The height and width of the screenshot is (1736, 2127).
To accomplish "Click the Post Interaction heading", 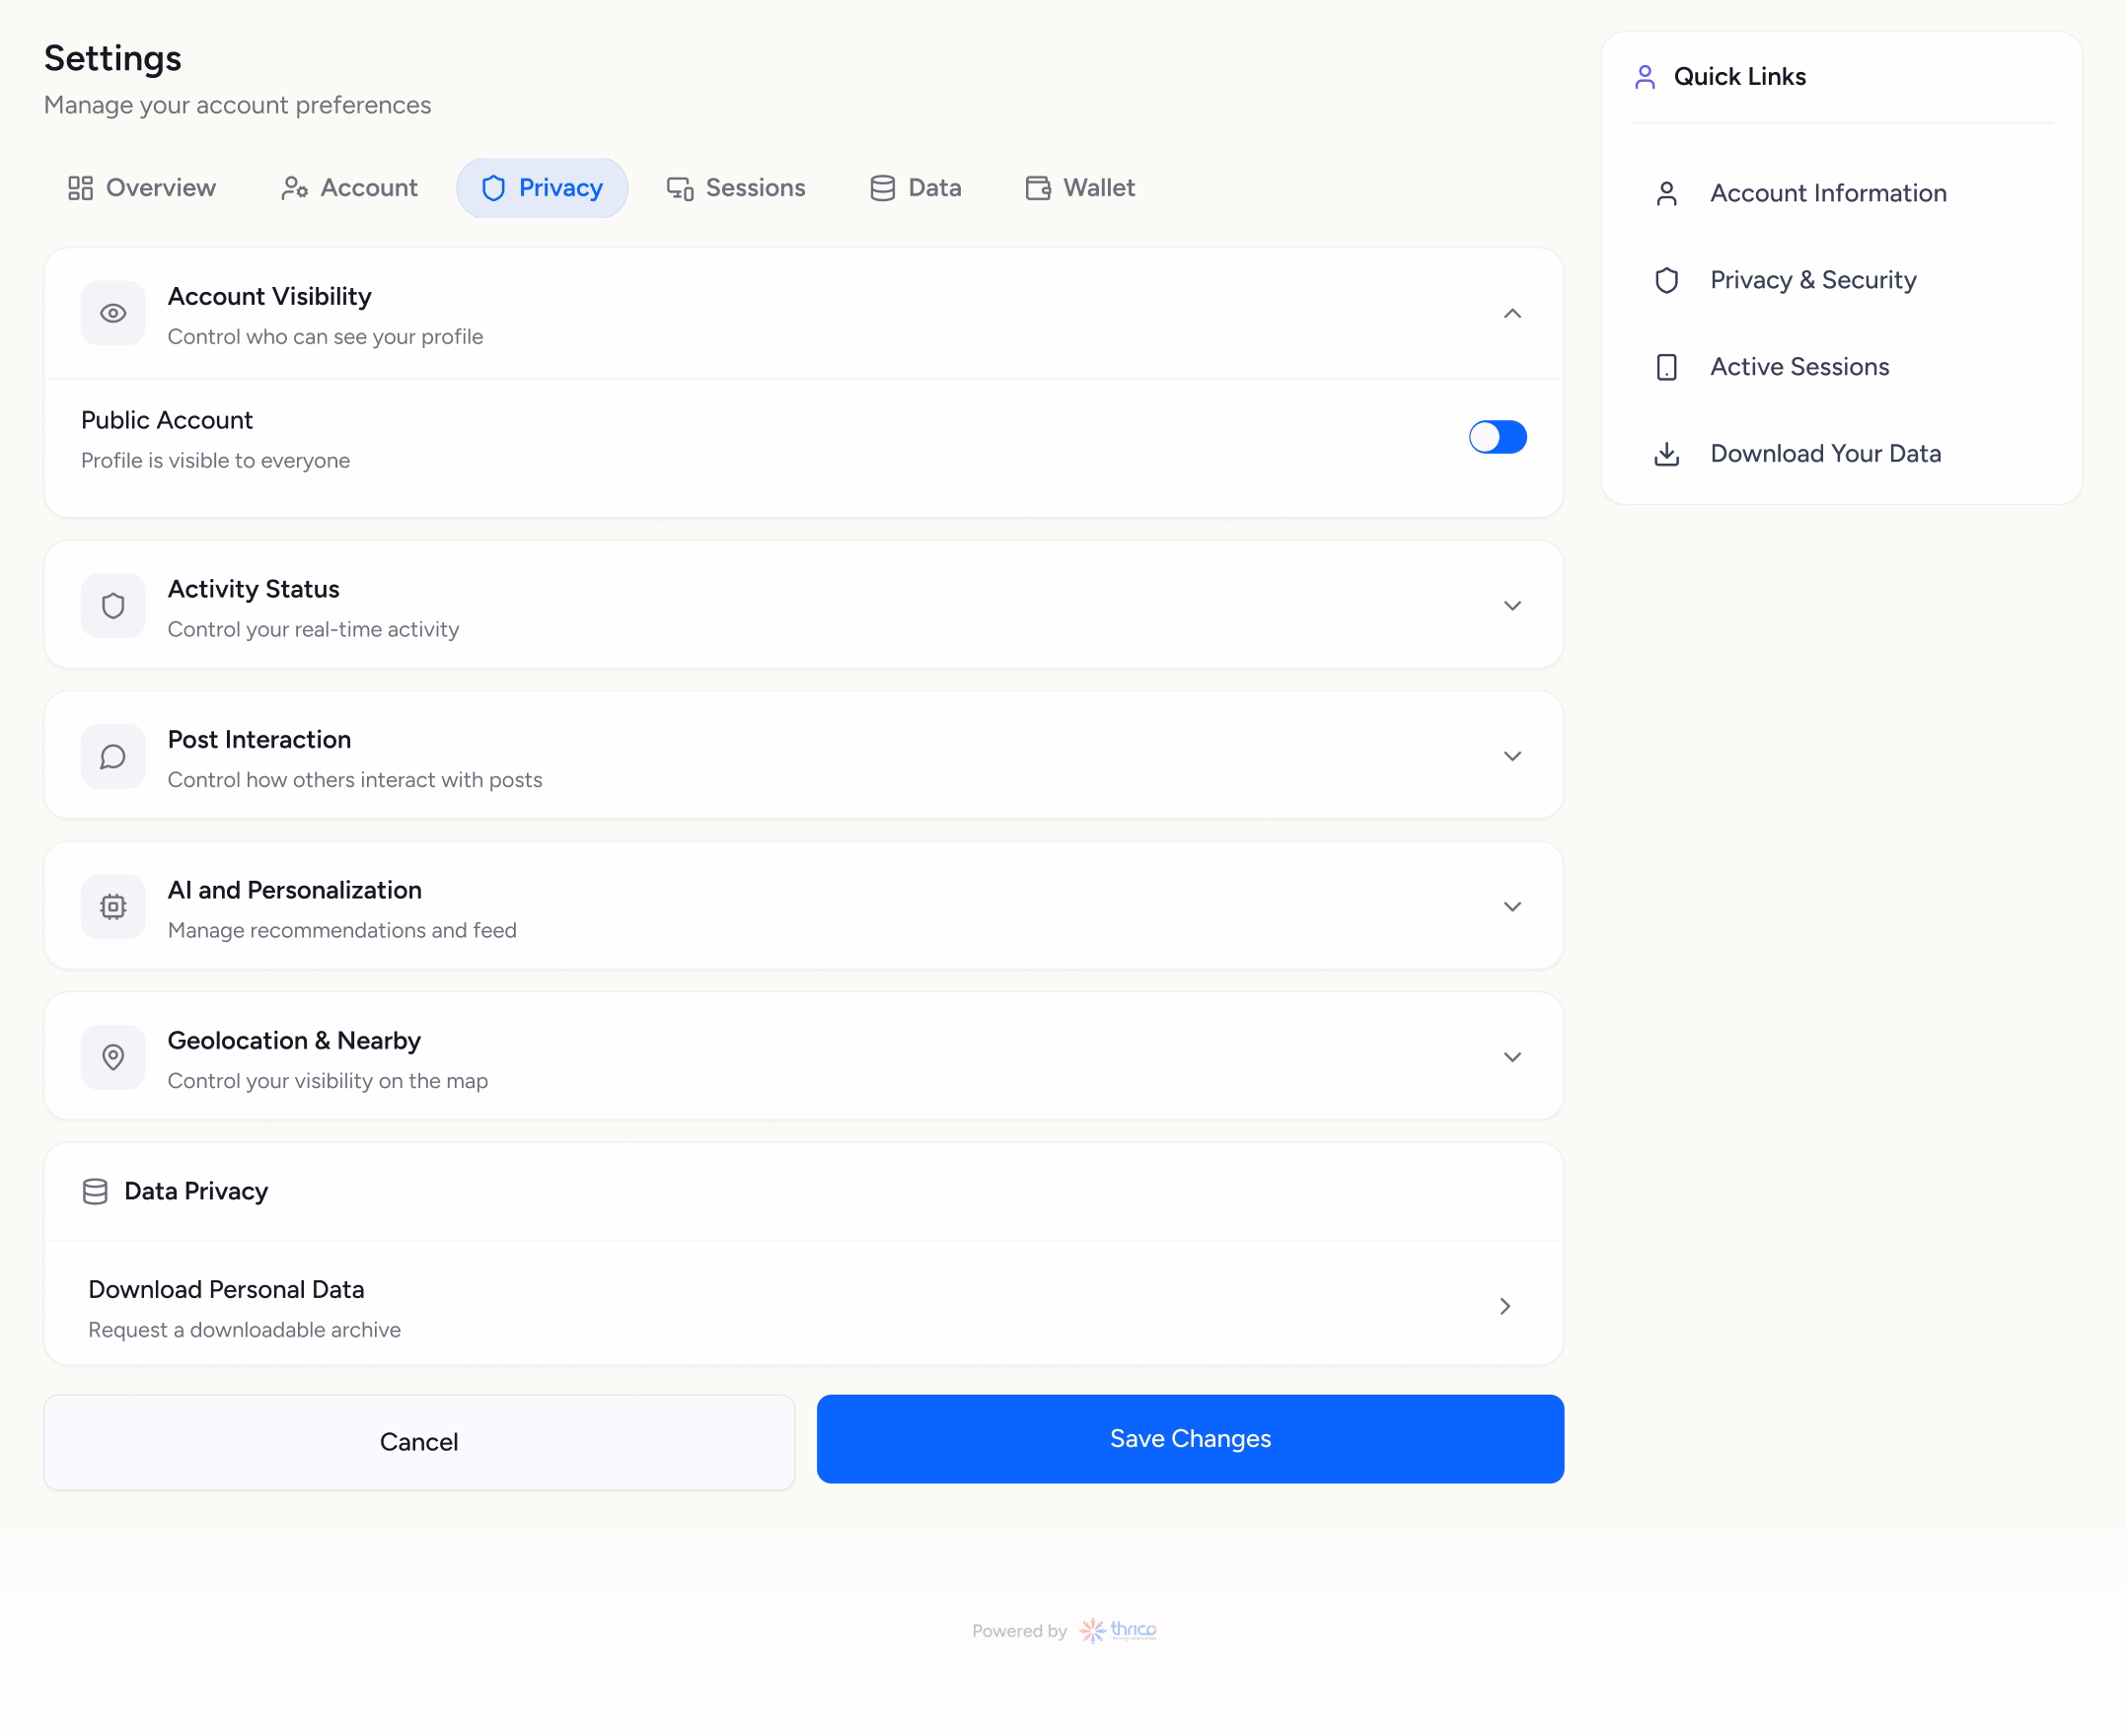I will [x=260, y=740].
